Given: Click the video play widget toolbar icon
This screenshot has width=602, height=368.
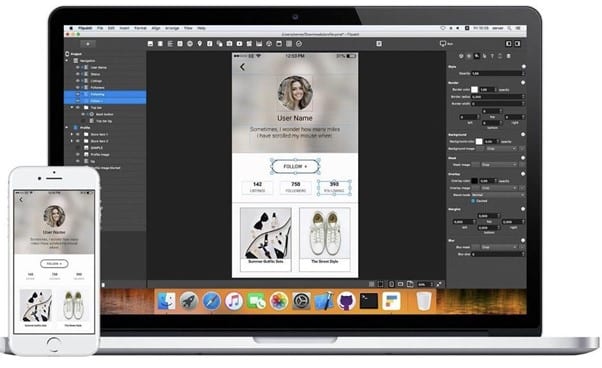Looking at the screenshot, I should [x=239, y=44].
